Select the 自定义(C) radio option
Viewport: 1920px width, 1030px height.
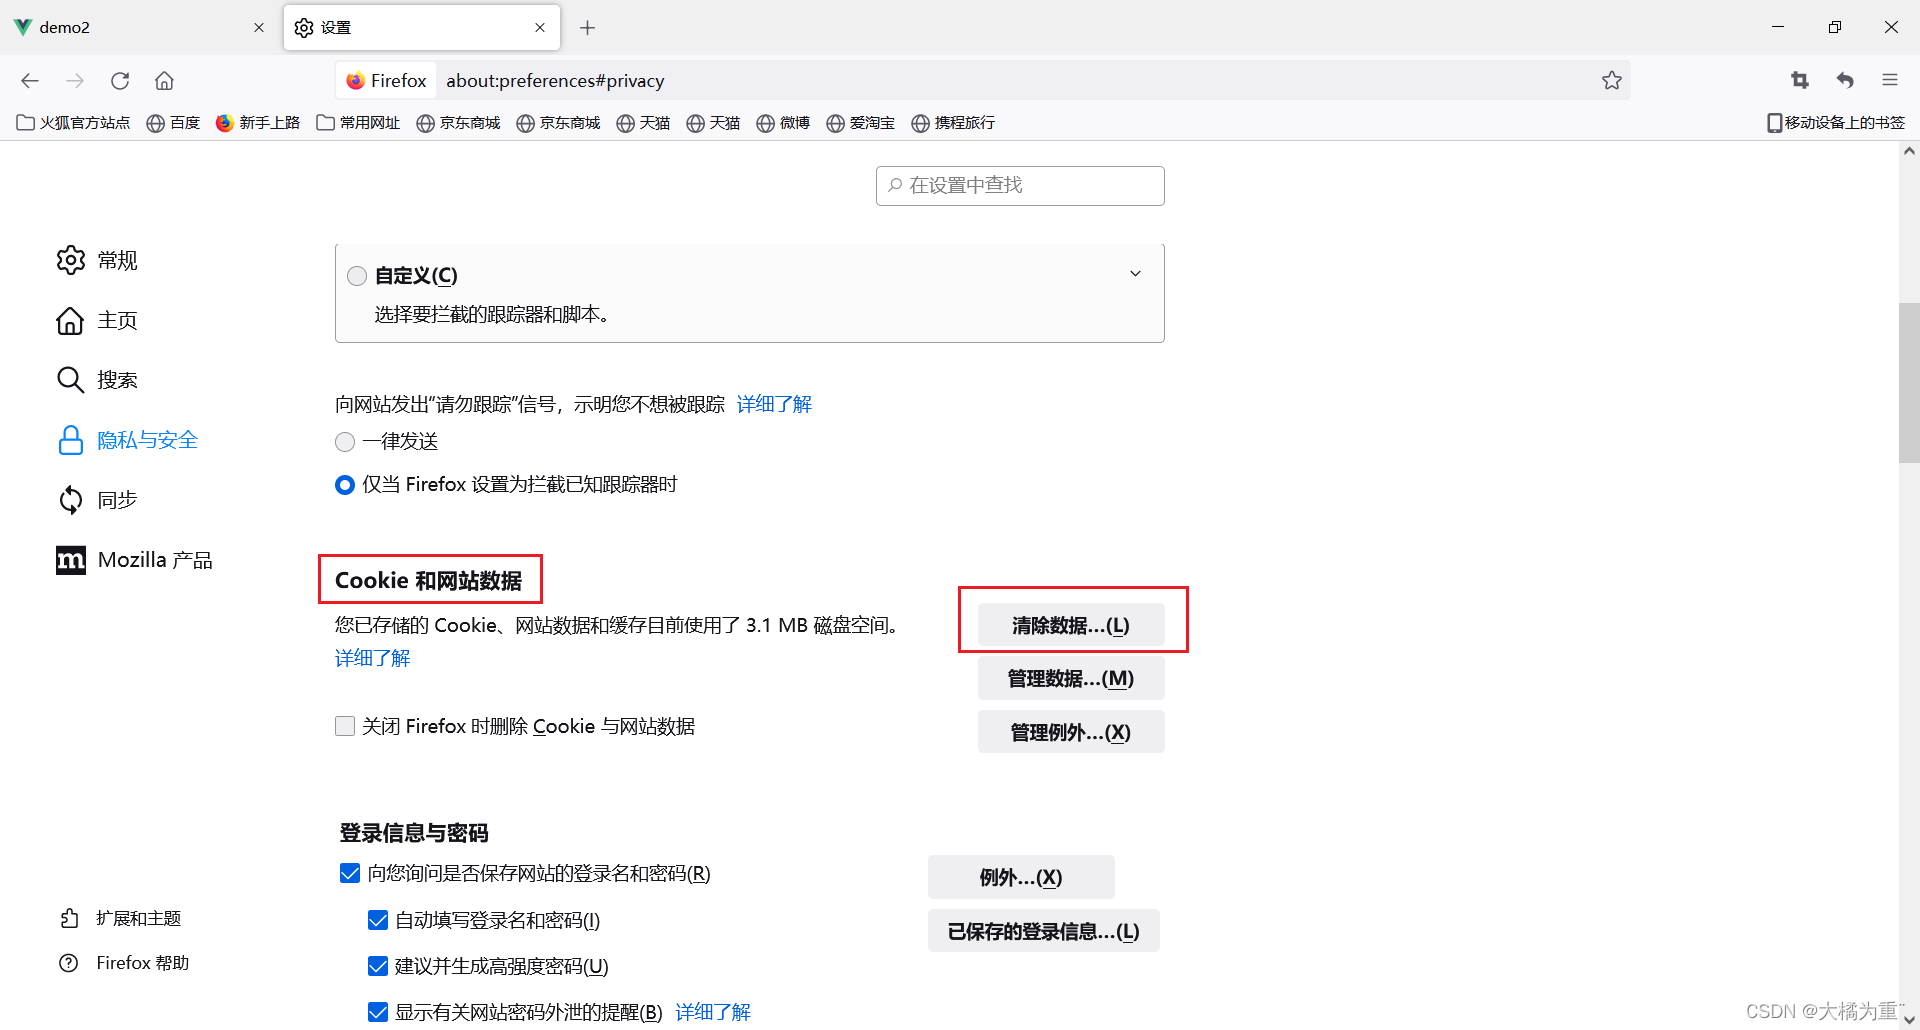(x=357, y=276)
